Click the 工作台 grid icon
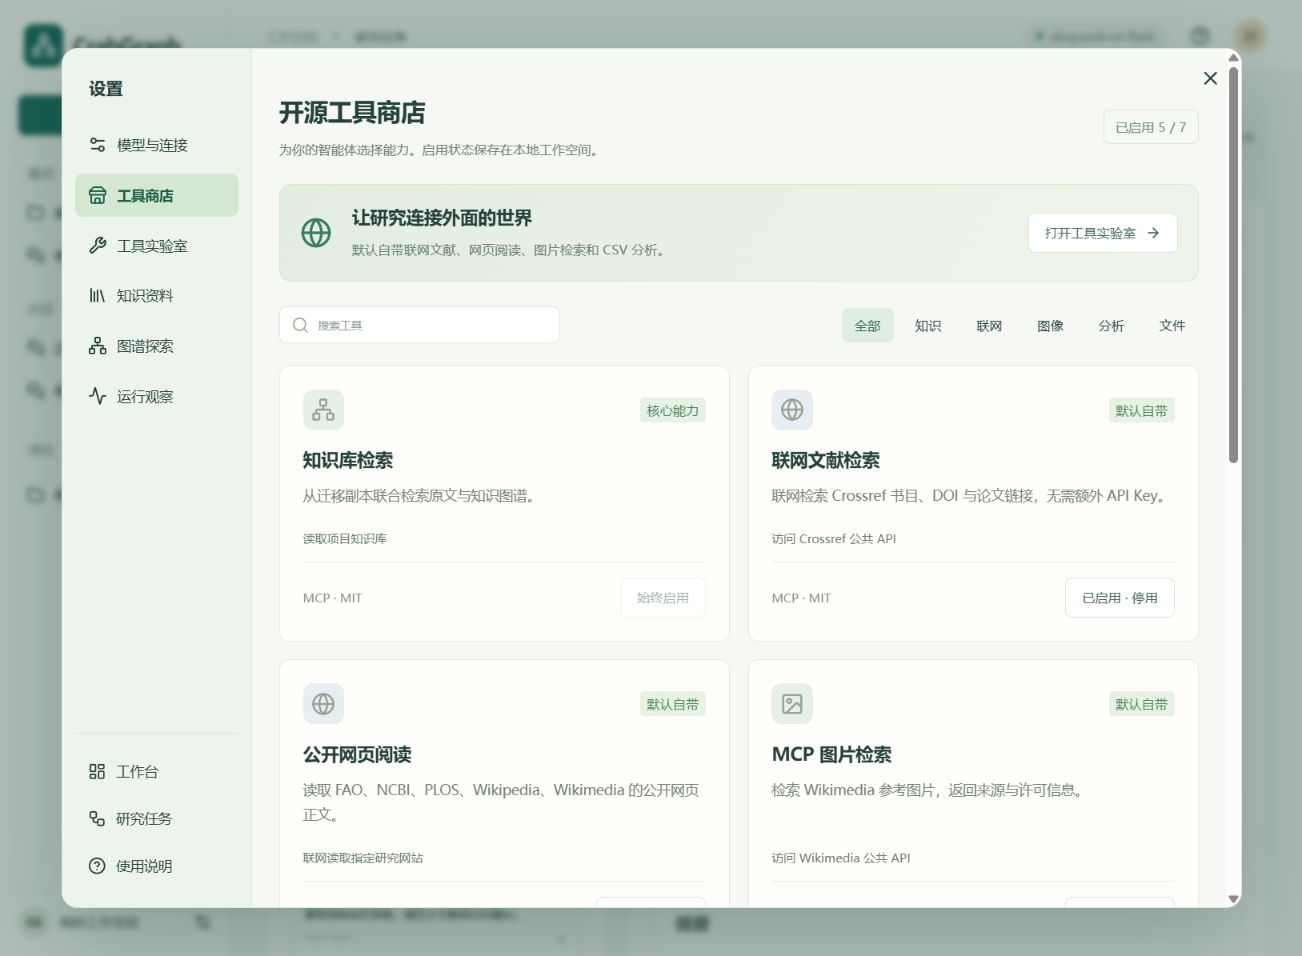This screenshot has height=956, width=1302. tap(97, 771)
